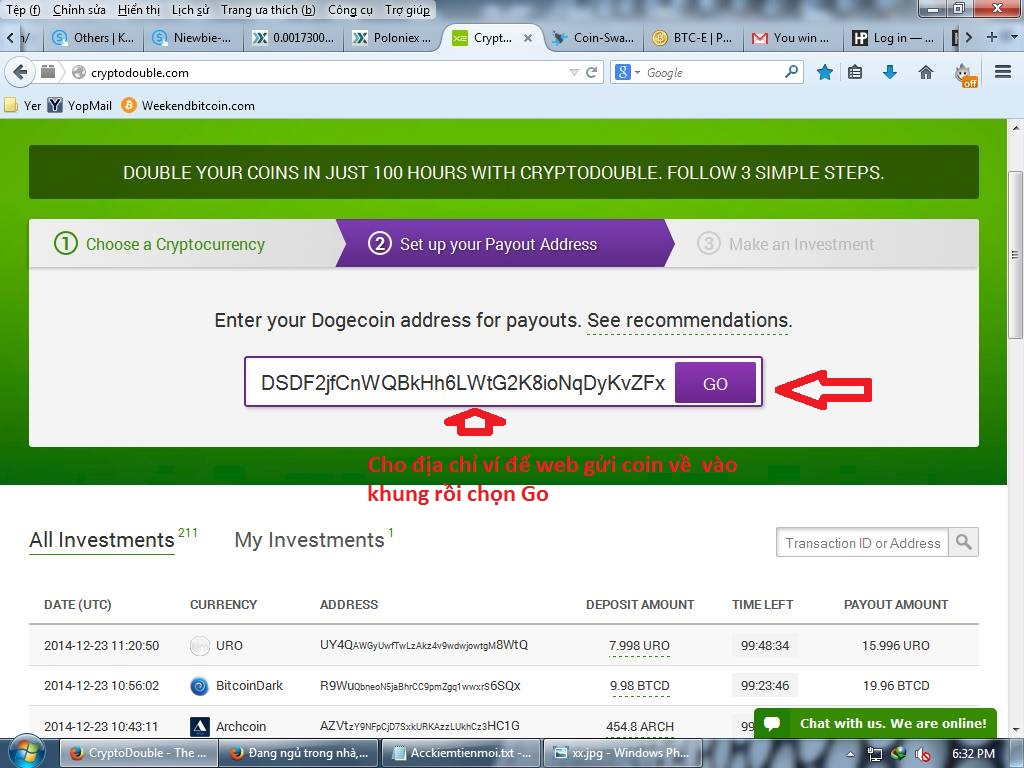1024x768 pixels.
Task: Click the 9.98 BTCD deposit amount
Action: 639,686
